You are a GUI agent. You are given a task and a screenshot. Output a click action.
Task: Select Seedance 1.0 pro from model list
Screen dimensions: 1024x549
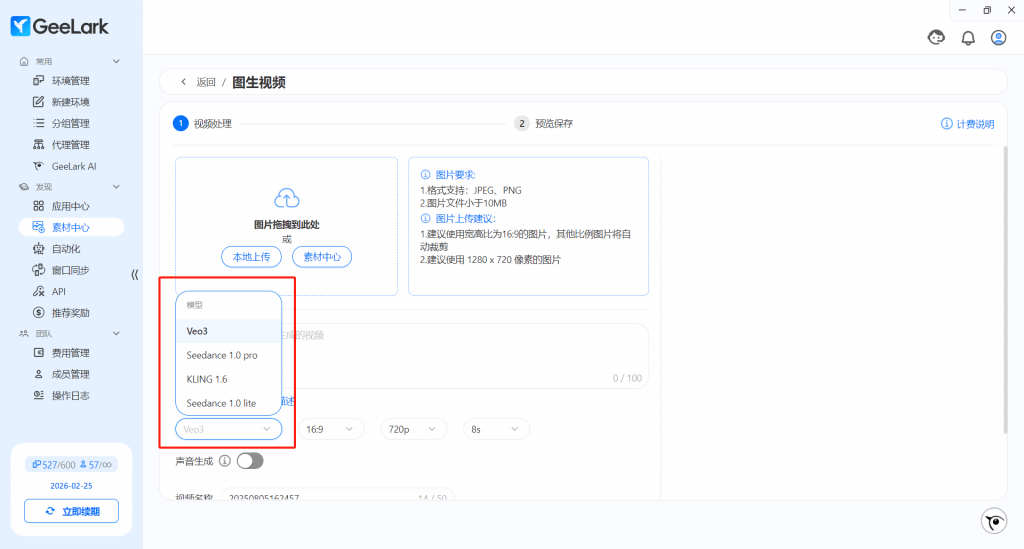coord(222,355)
